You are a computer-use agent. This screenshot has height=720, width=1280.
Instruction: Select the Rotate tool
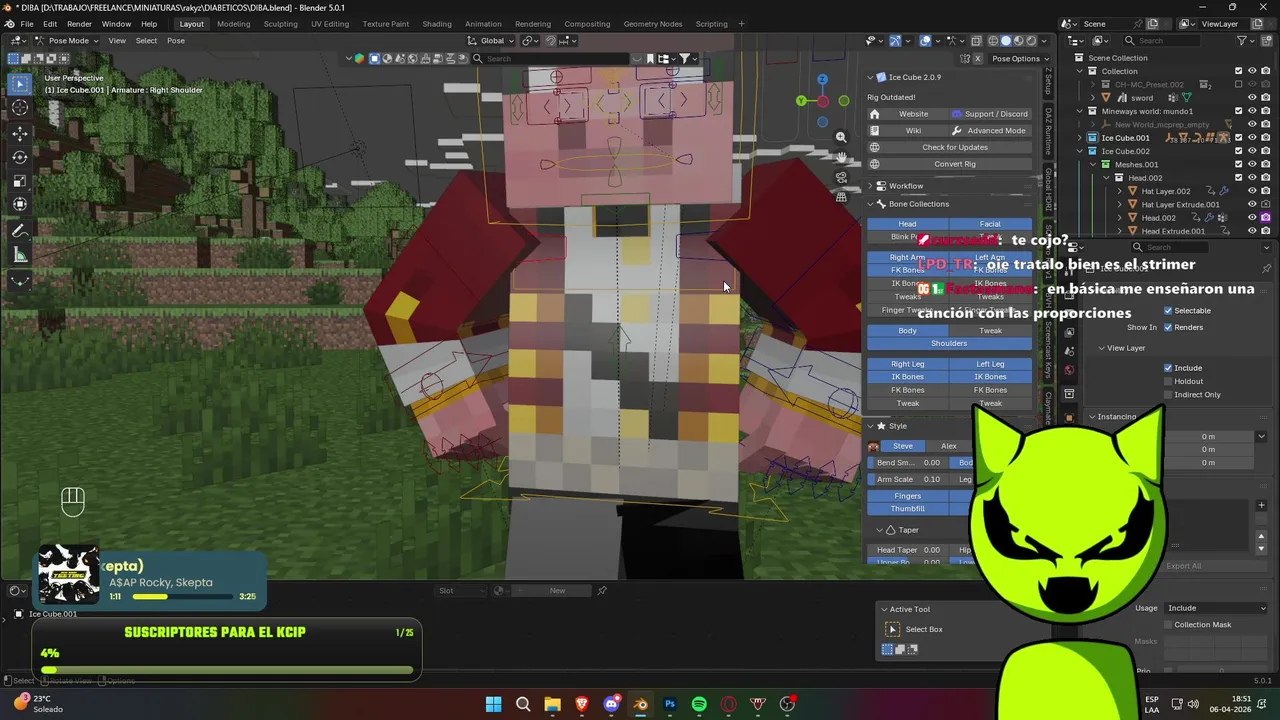point(20,157)
